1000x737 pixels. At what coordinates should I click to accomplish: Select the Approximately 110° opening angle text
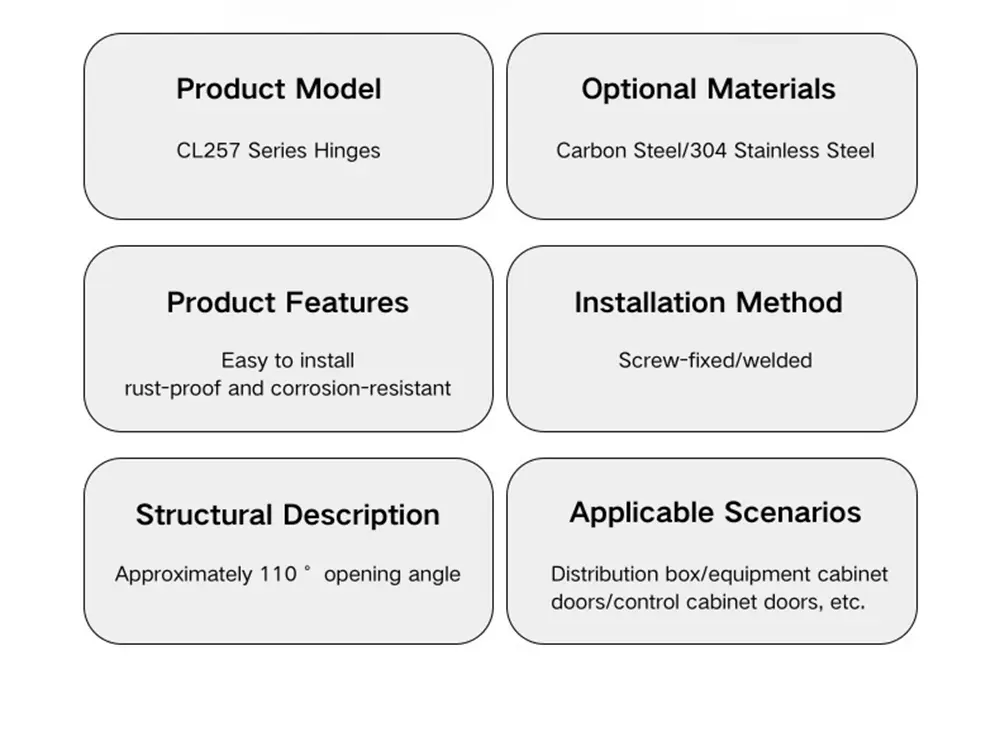pos(288,574)
